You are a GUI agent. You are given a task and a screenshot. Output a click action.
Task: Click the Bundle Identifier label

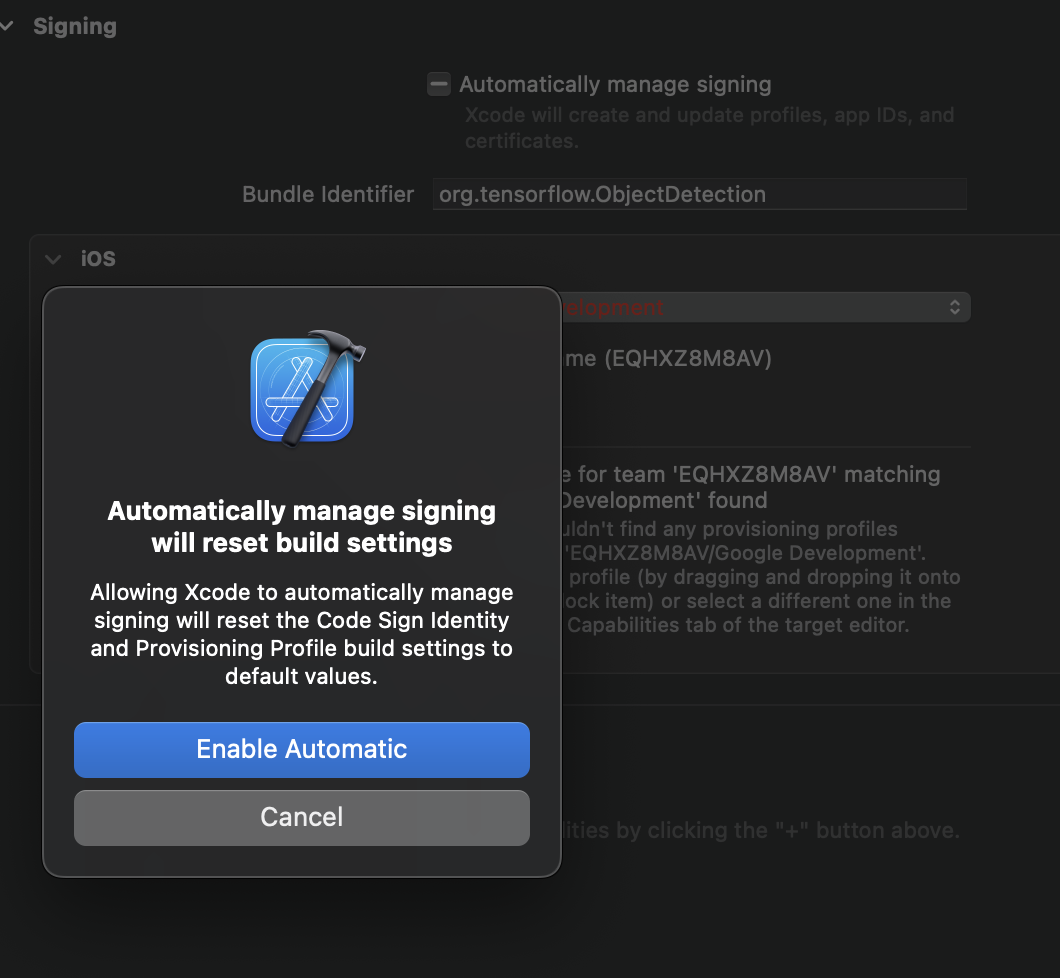pos(328,195)
